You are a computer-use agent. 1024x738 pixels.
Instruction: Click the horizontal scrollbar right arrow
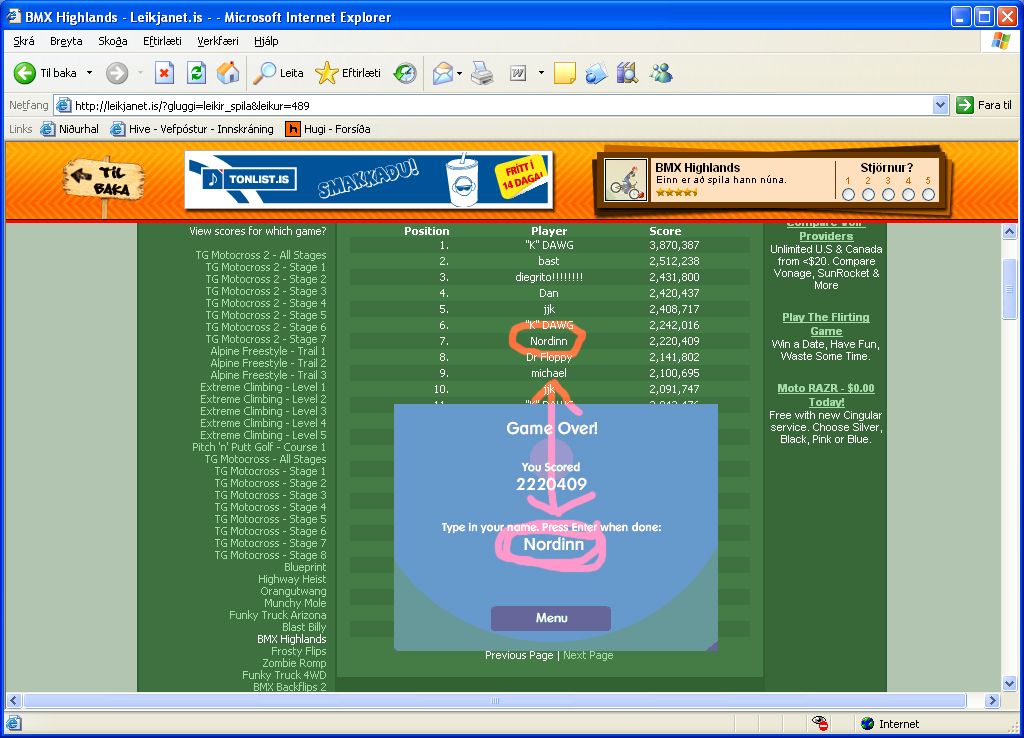point(993,701)
